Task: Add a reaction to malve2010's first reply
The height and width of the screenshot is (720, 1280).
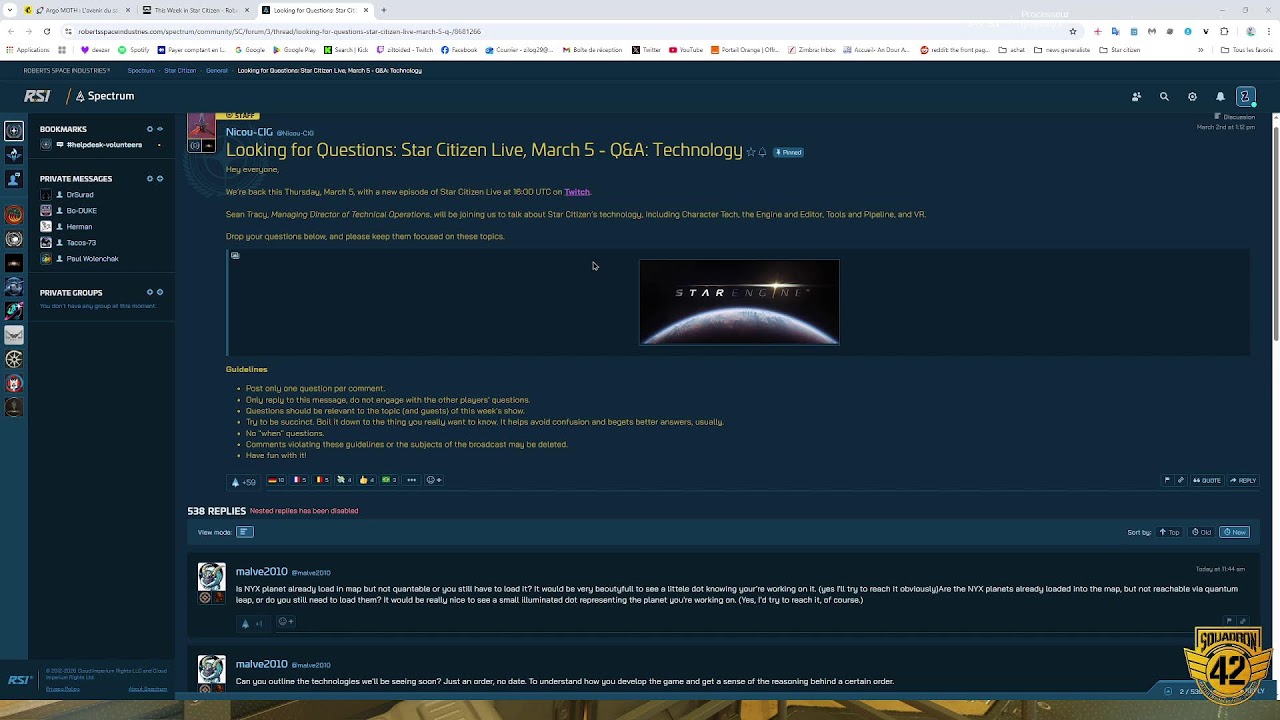Action: [x=285, y=622]
